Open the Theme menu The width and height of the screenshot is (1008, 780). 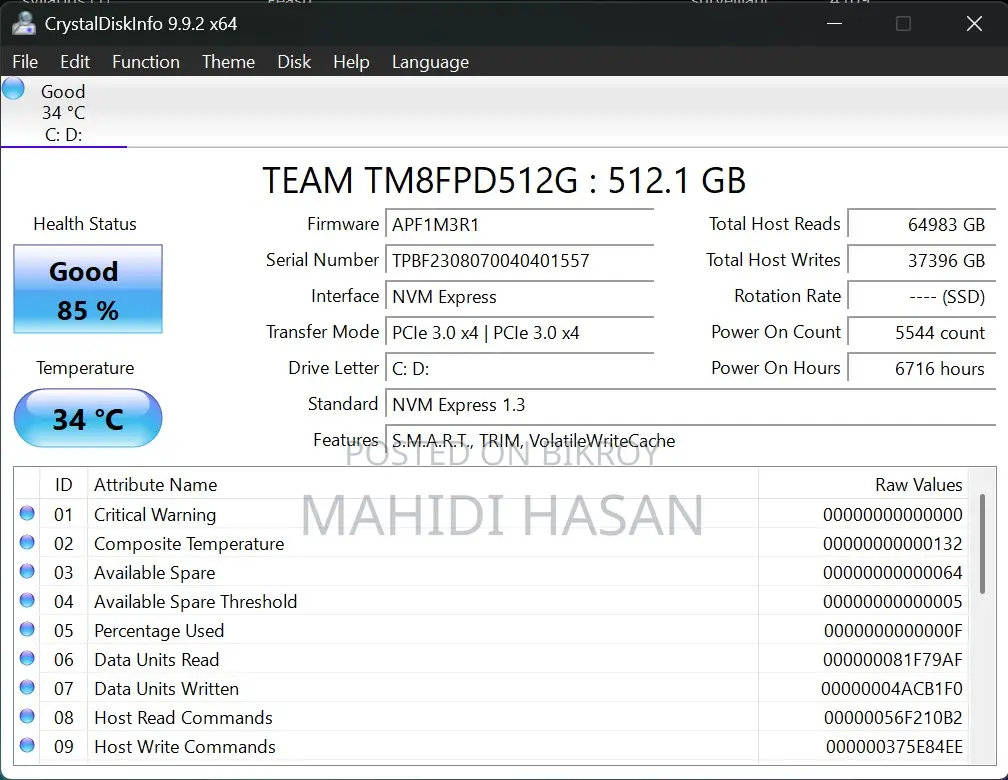[228, 62]
